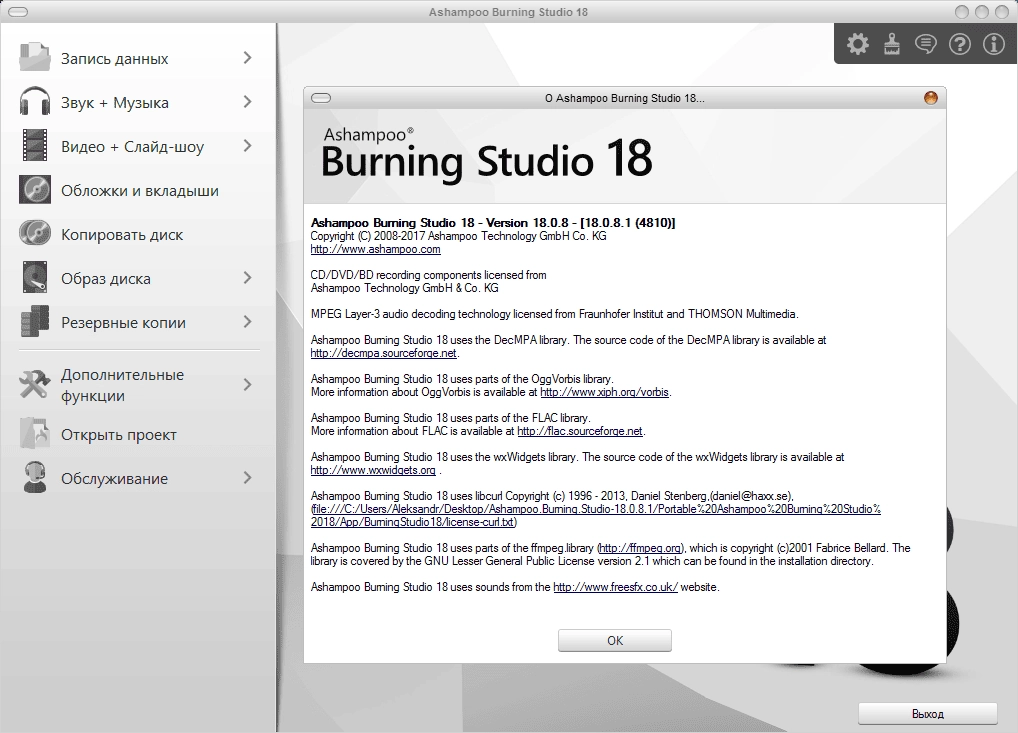The width and height of the screenshot is (1018, 733).
Task: Click the pill button in main window title bar
Action: pos(18,12)
